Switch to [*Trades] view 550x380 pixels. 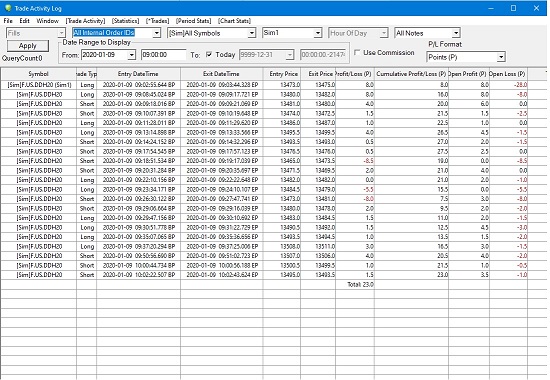click(x=157, y=21)
